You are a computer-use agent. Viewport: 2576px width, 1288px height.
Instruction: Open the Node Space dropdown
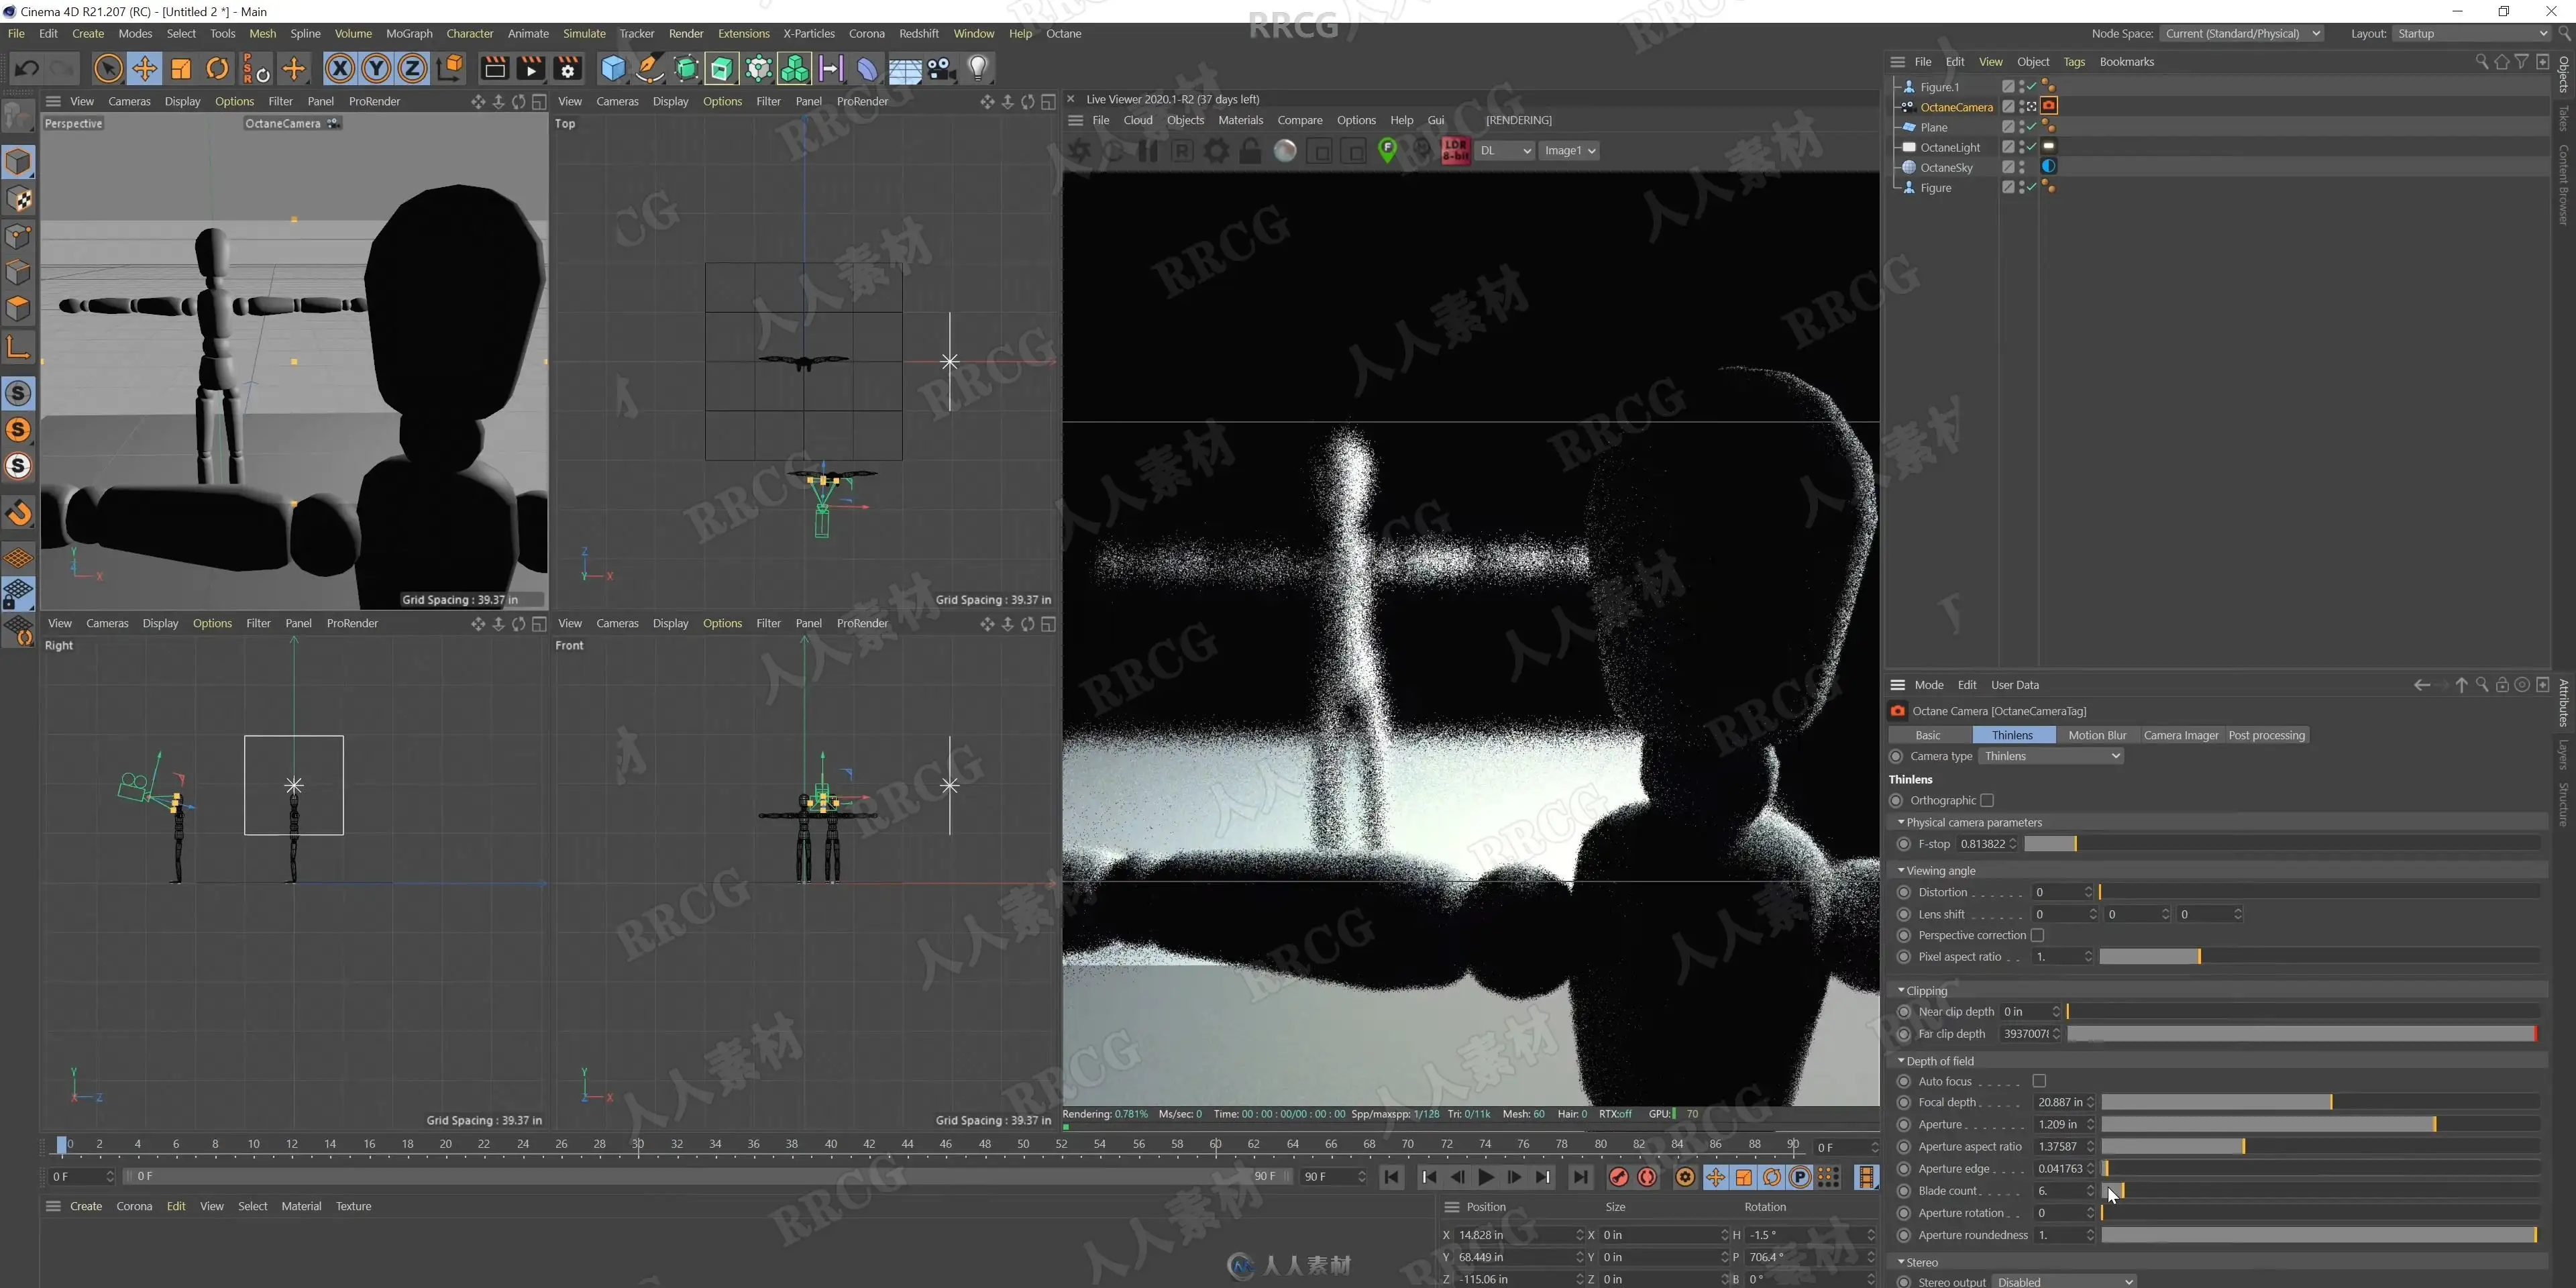(2241, 33)
